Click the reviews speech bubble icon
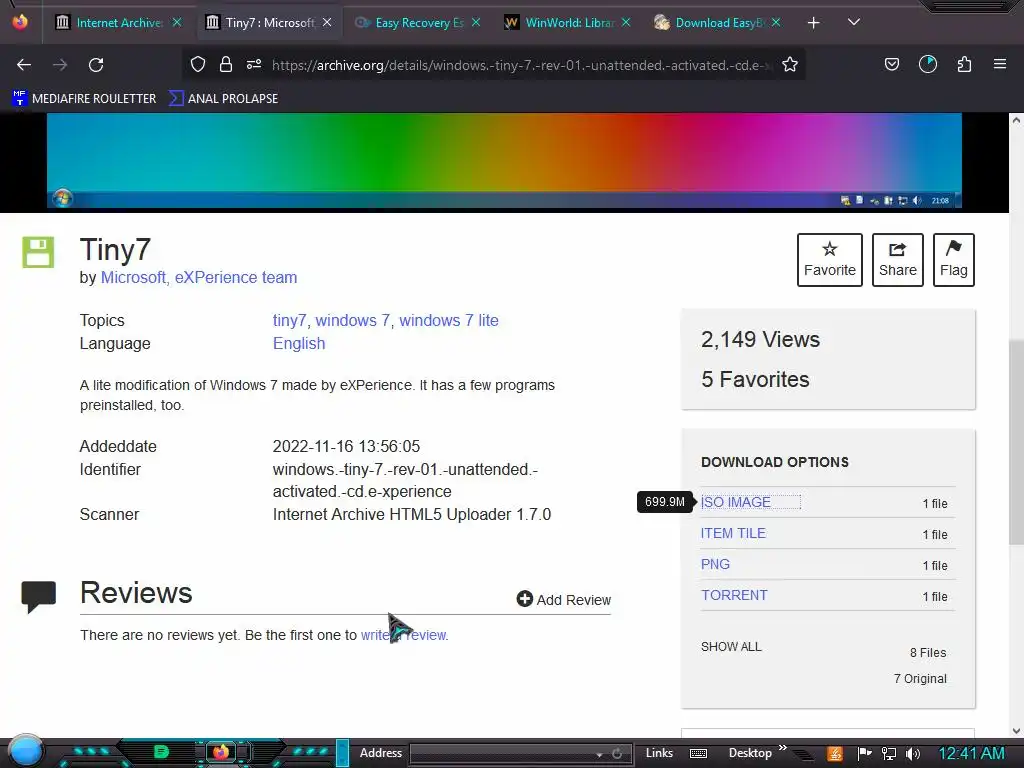This screenshot has width=1024, height=768. 39,596
